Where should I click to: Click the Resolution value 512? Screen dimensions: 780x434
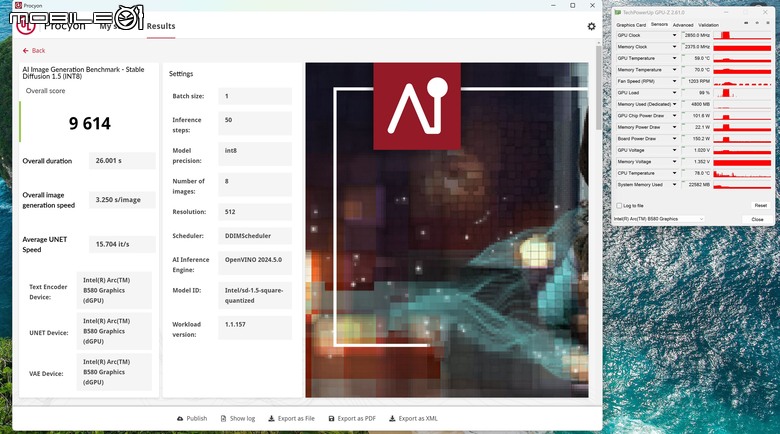coord(255,212)
